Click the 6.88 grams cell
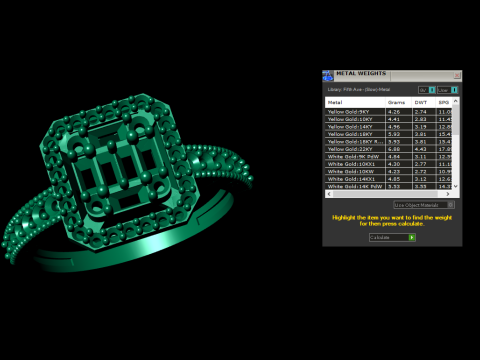Viewport: 480px width, 360px height. pyautogui.click(x=399, y=149)
